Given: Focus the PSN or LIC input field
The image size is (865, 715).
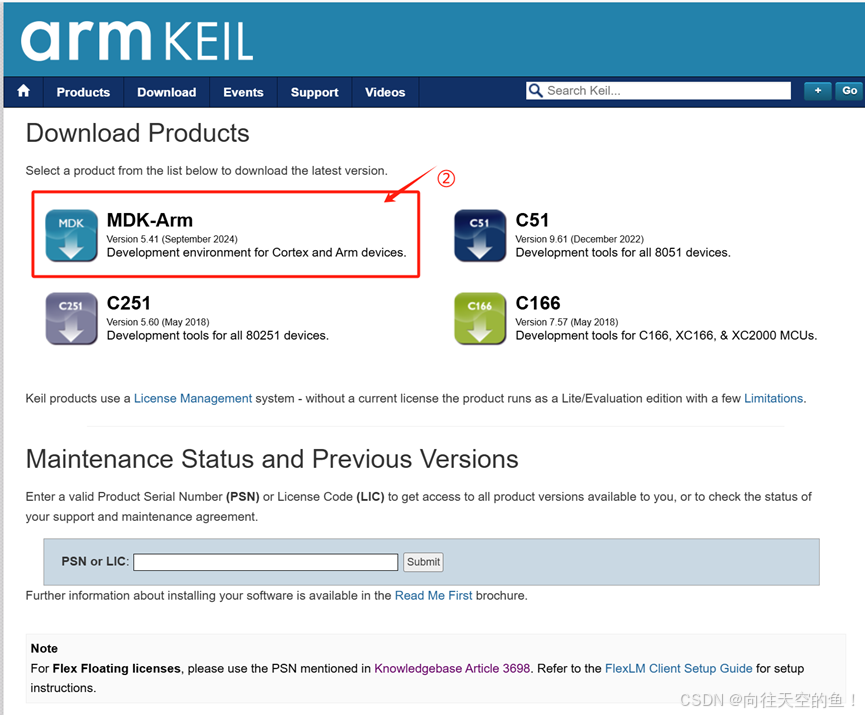Looking at the screenshot, I should tap(265, 562).
